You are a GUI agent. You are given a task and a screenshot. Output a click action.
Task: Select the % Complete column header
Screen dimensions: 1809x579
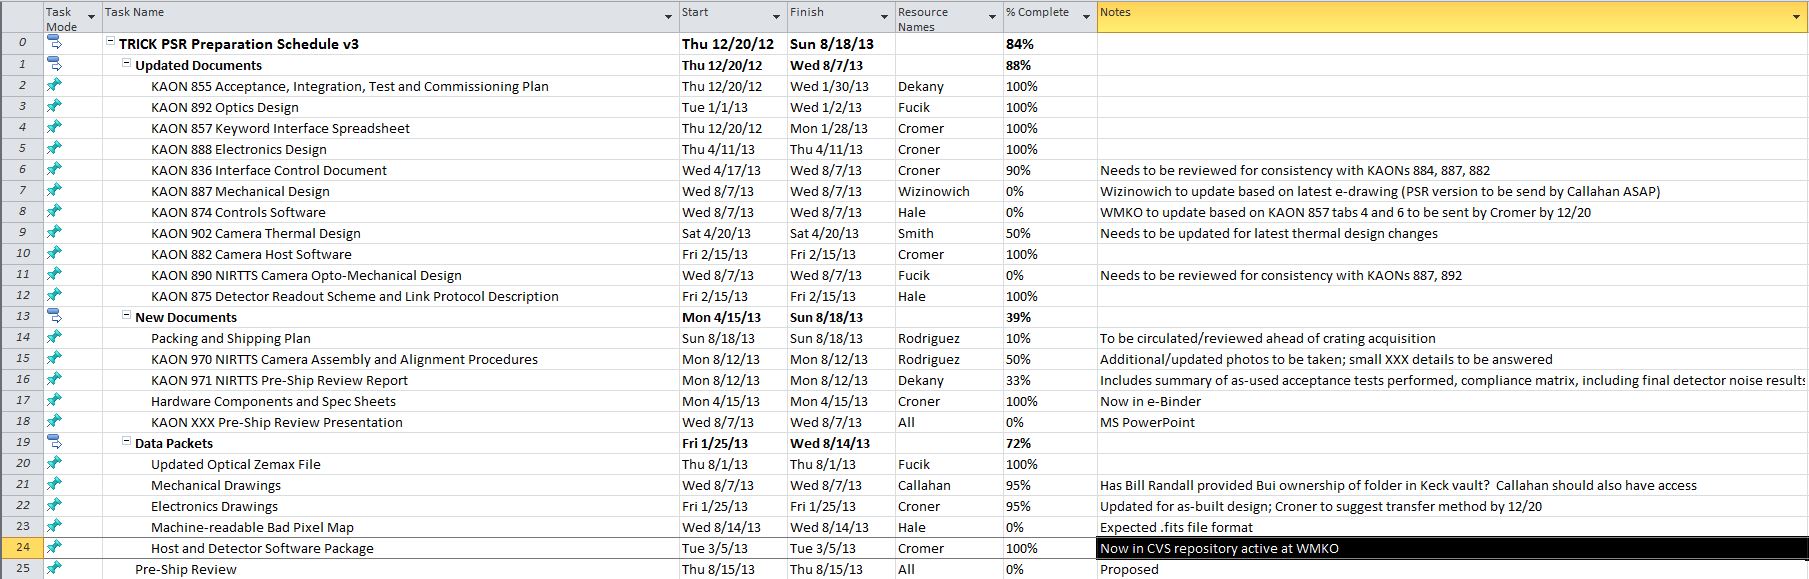(1050, 16)
